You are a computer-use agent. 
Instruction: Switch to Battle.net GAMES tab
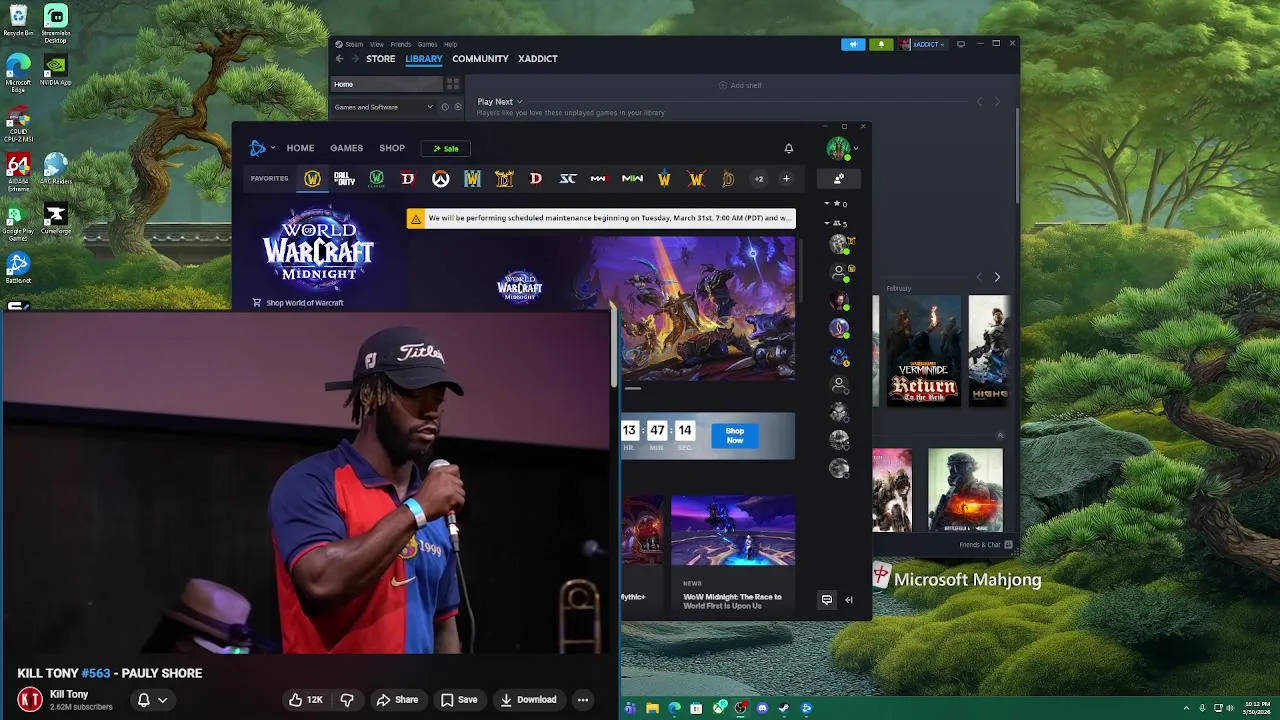(347, 148)
